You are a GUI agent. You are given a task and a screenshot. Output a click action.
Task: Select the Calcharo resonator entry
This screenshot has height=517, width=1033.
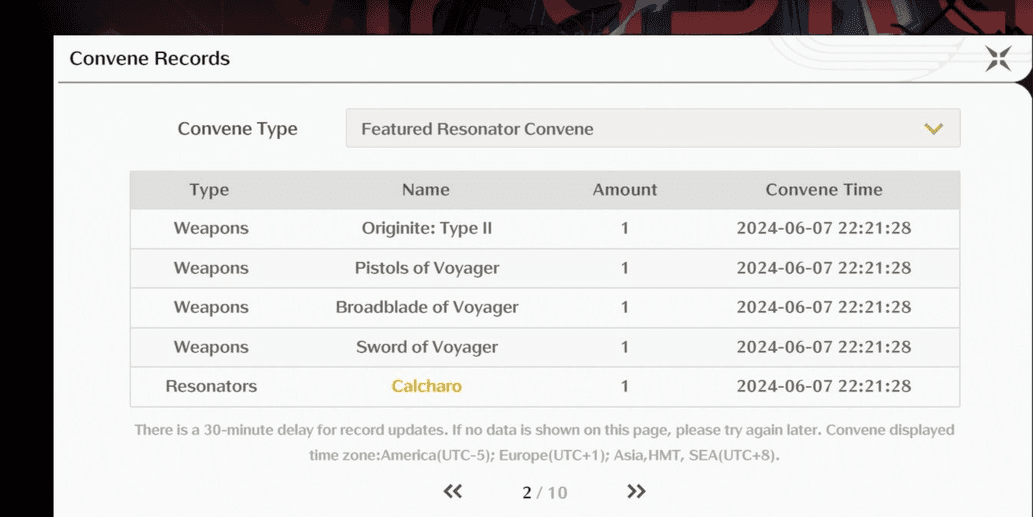426,386
